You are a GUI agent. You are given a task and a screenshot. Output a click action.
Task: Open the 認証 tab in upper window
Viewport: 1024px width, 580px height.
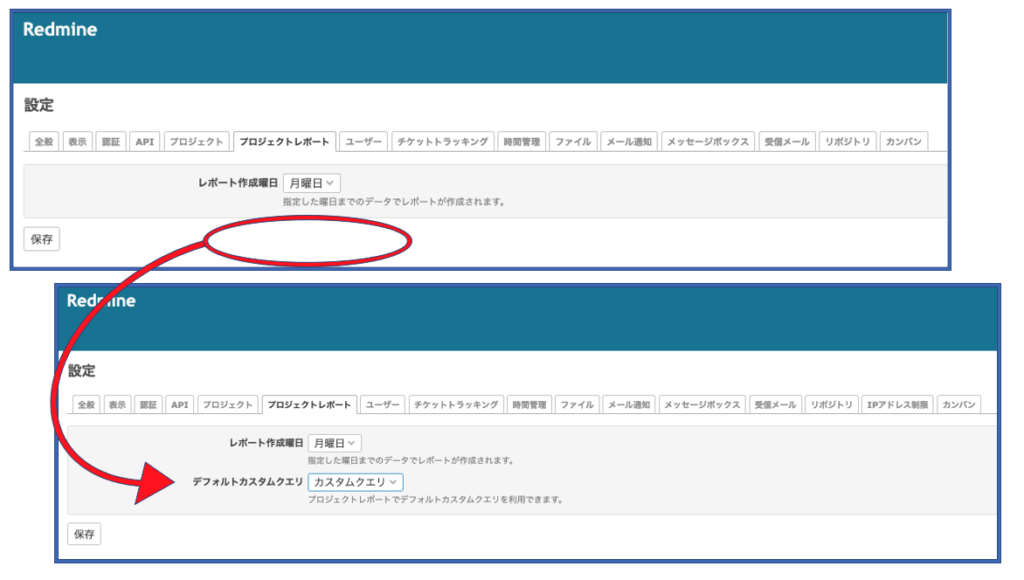click(x=111, y=142)
